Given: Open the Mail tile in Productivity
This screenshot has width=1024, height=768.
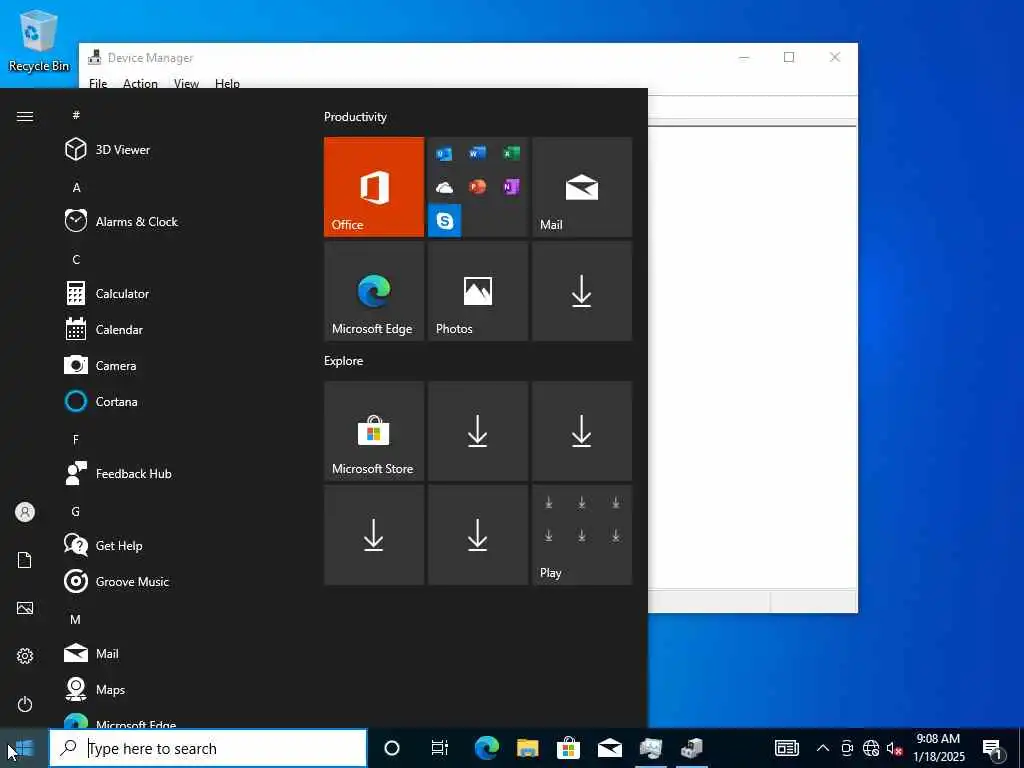Looking at the screenshot, I should [x=582, y=187].
